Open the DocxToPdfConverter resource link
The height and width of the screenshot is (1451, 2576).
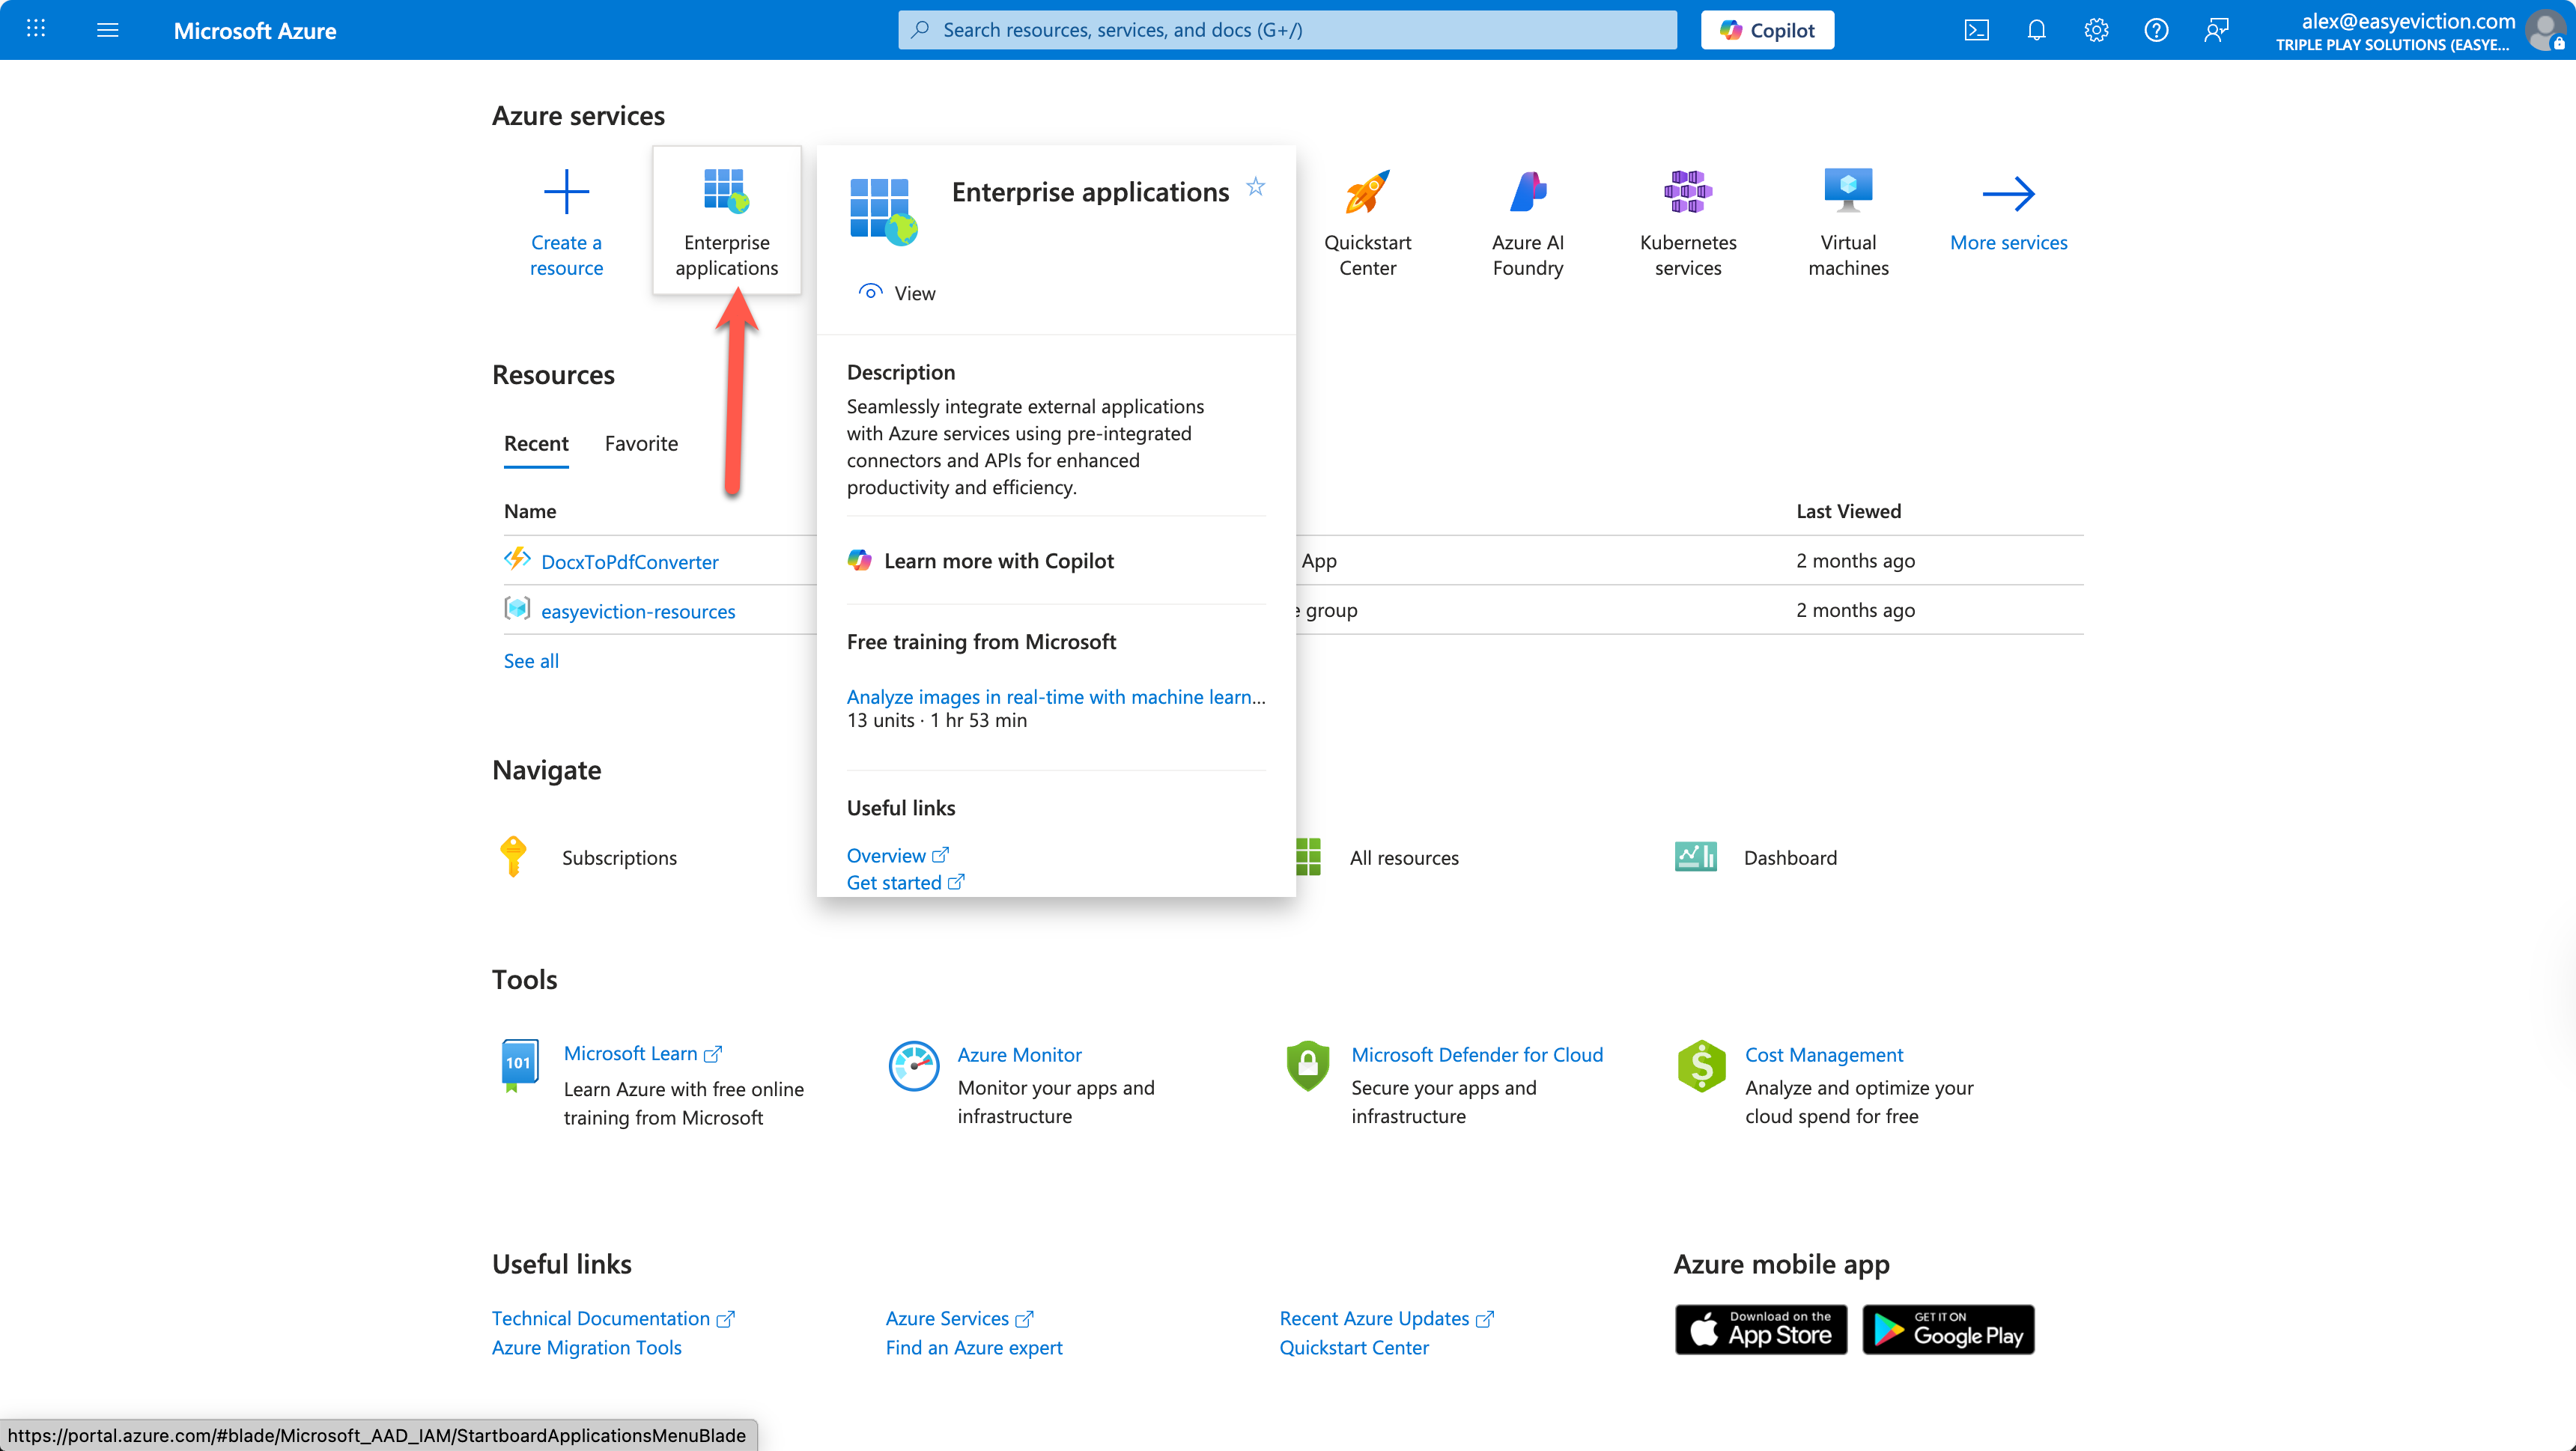(629, 562)
